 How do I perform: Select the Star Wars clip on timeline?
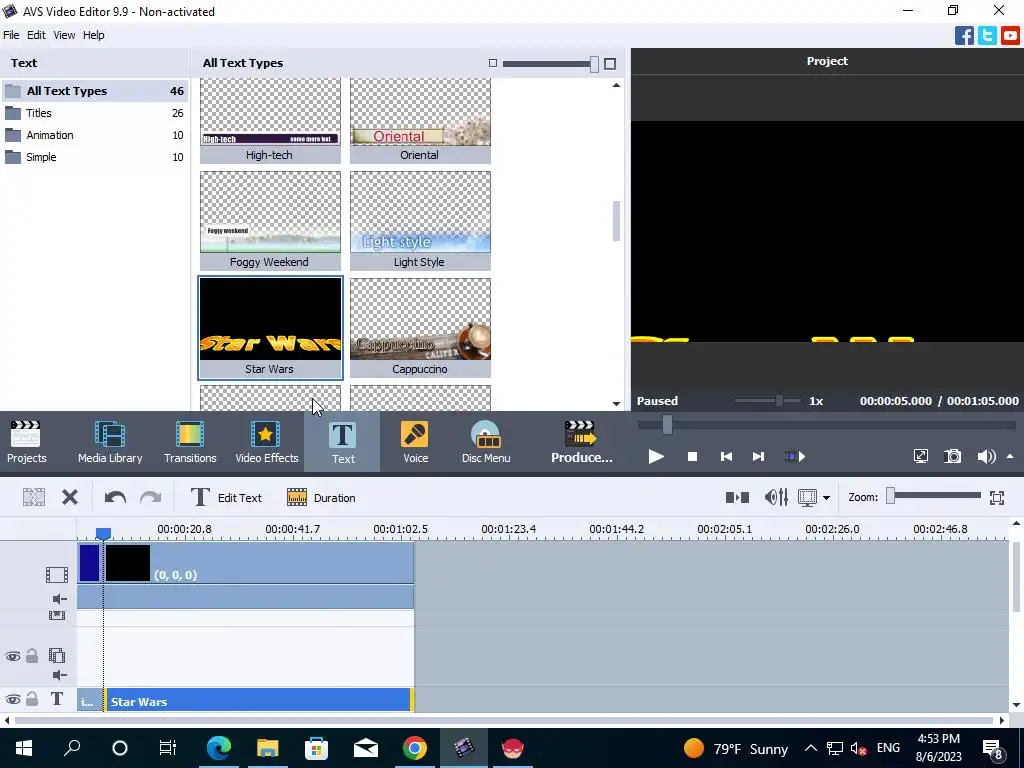259,701
